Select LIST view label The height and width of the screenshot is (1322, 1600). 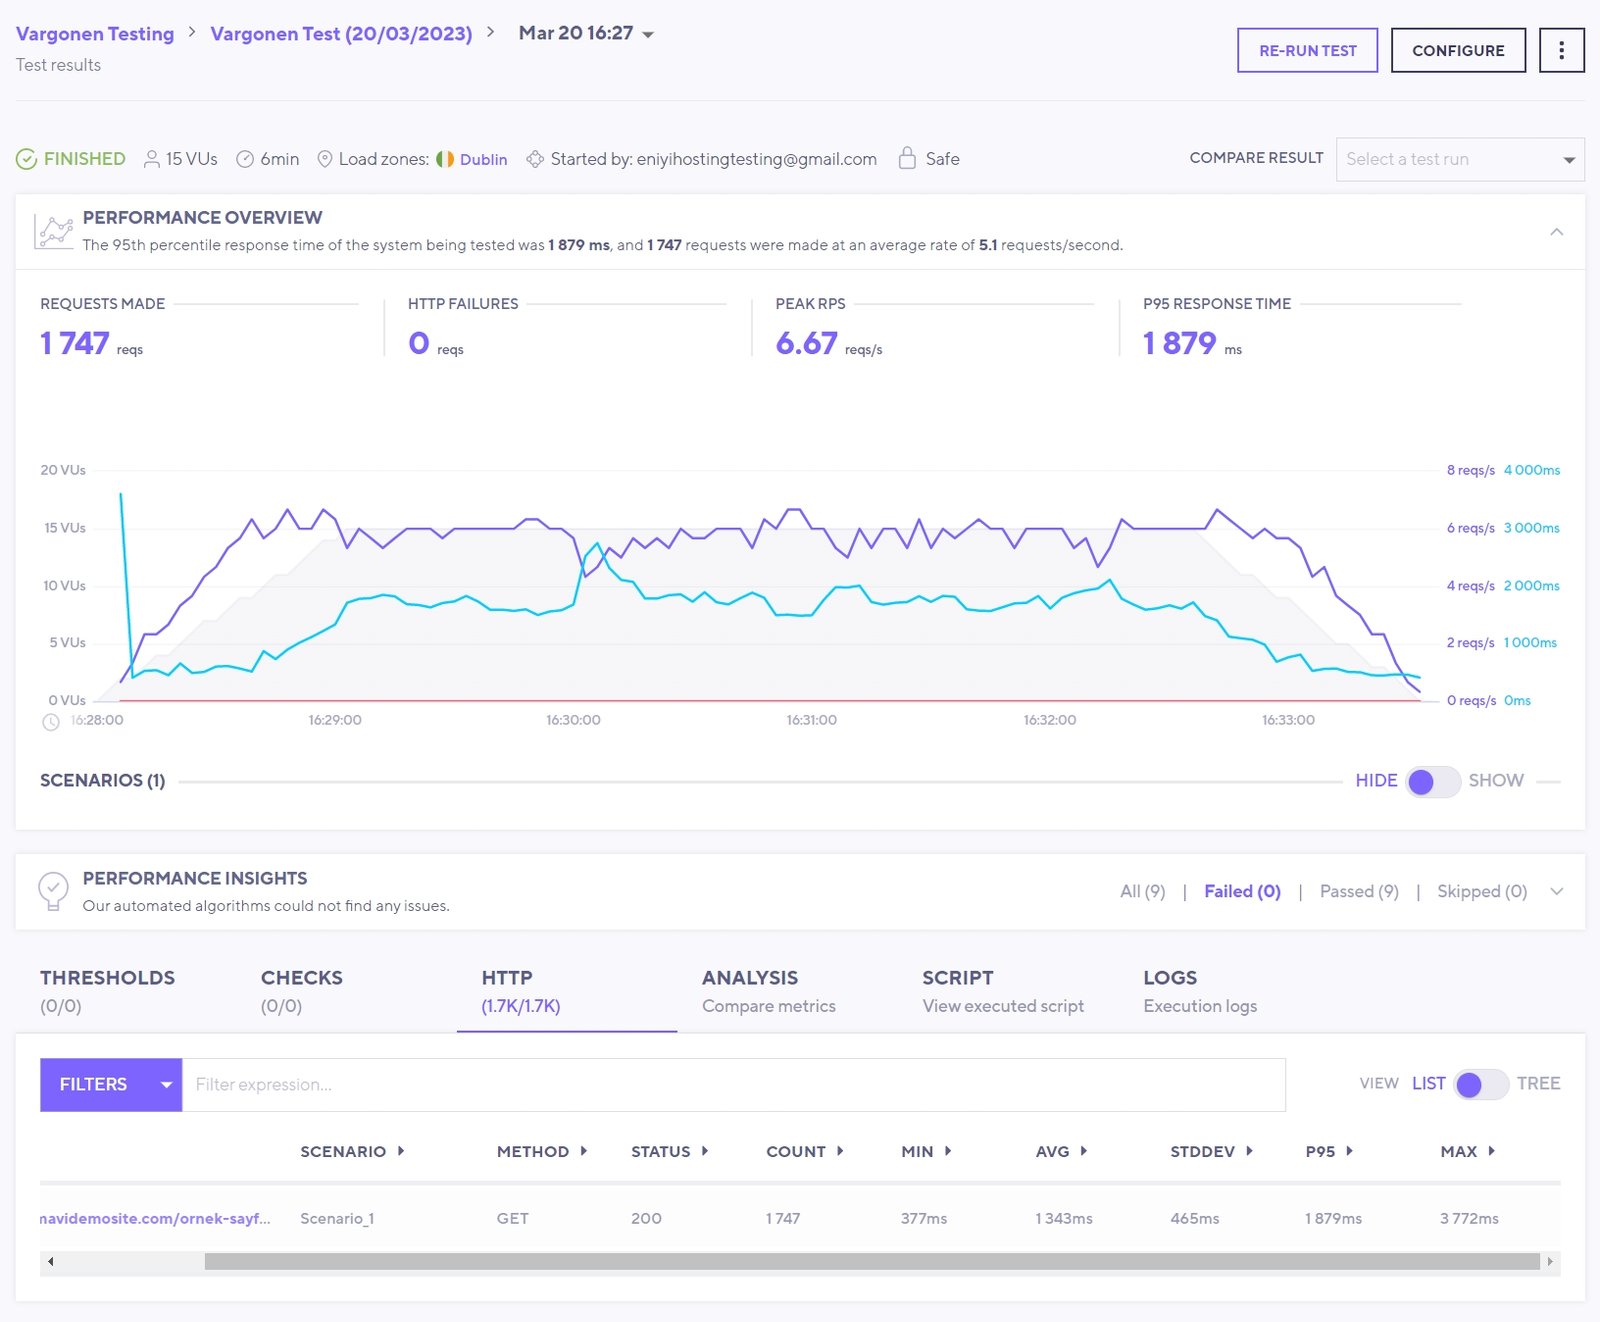1428,1083
